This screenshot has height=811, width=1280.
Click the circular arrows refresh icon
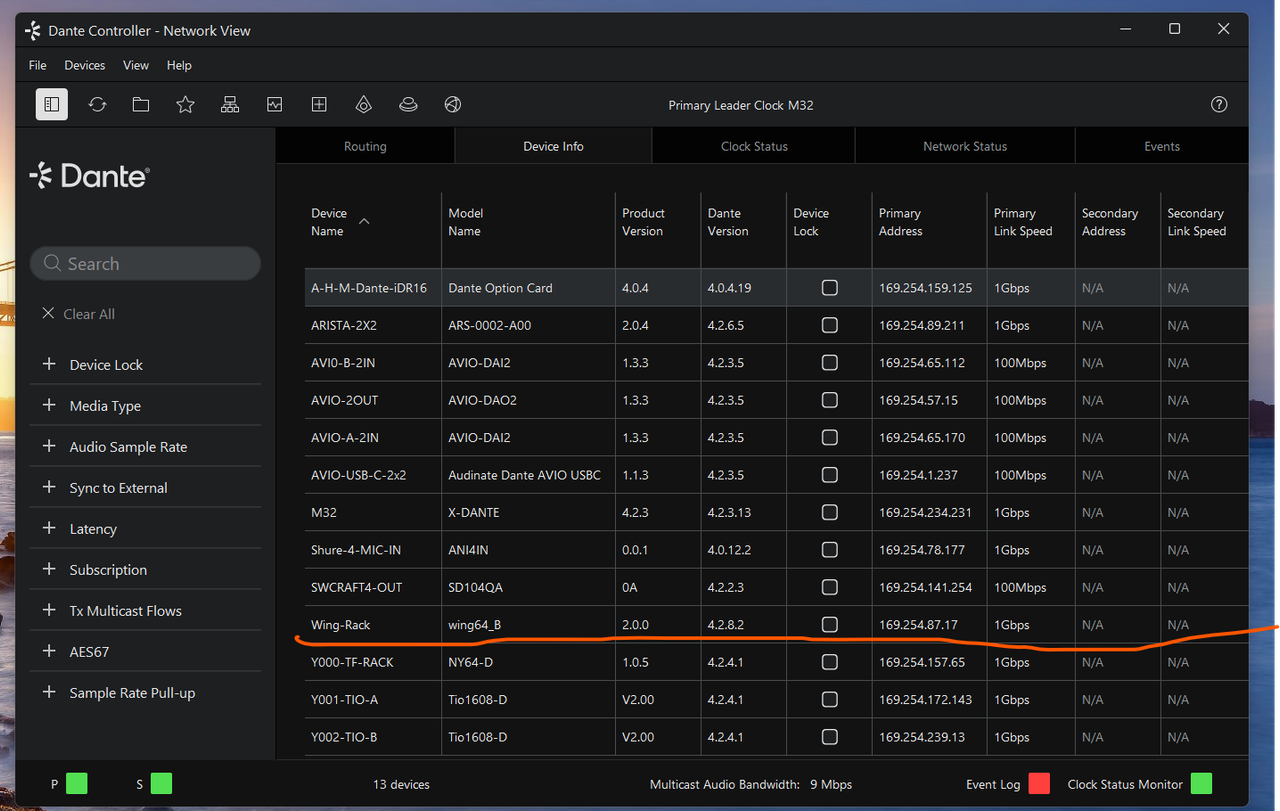point(97,104)
